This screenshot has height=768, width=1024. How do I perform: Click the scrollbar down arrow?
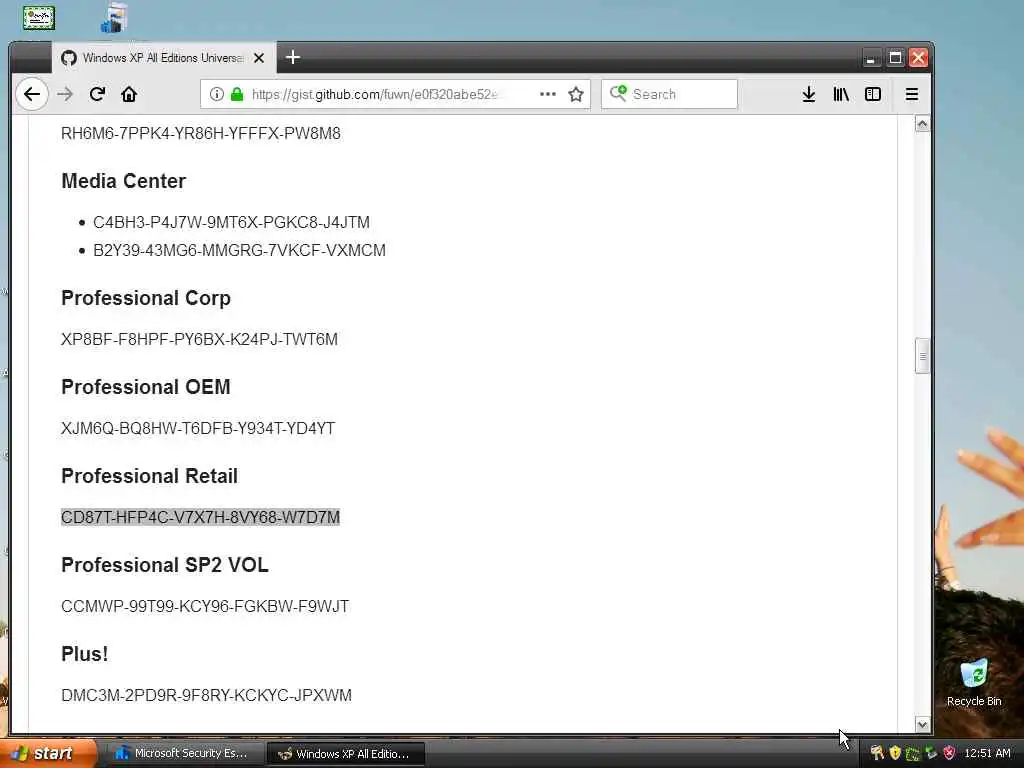click(x=922, y=724)
